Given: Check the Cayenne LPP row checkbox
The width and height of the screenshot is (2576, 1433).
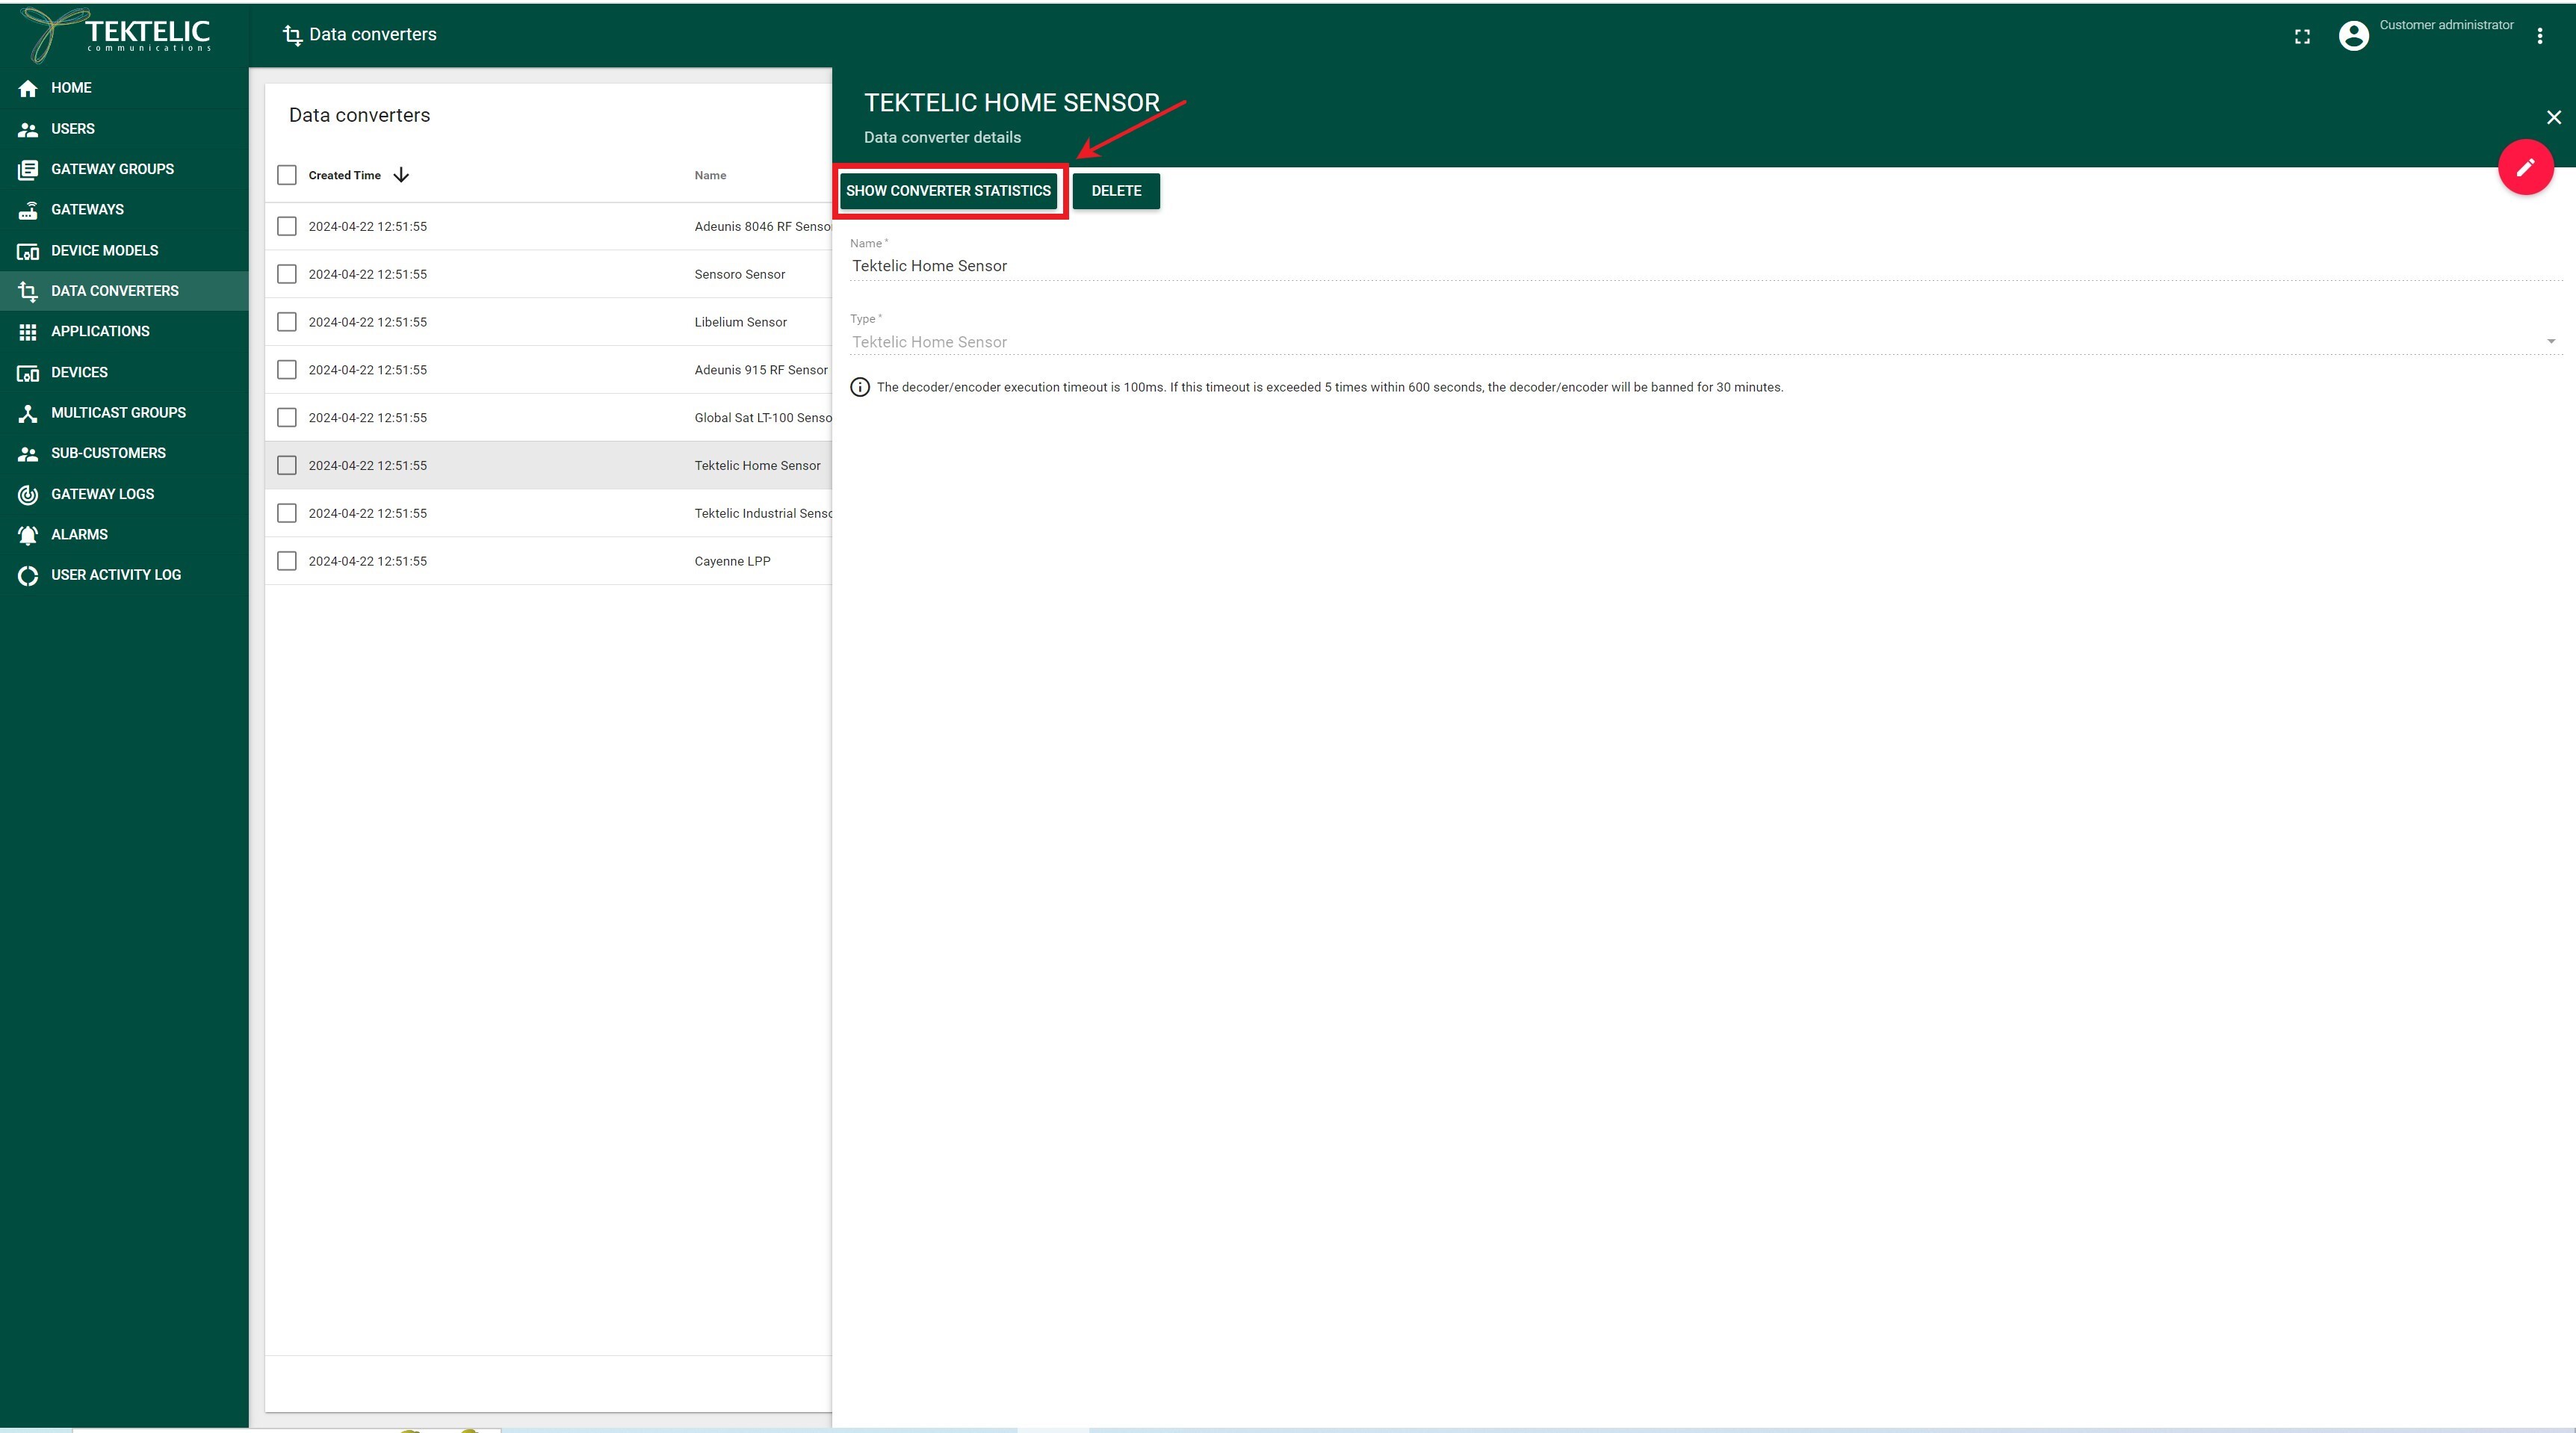Looking at the screenshot, I should [287, 561].
